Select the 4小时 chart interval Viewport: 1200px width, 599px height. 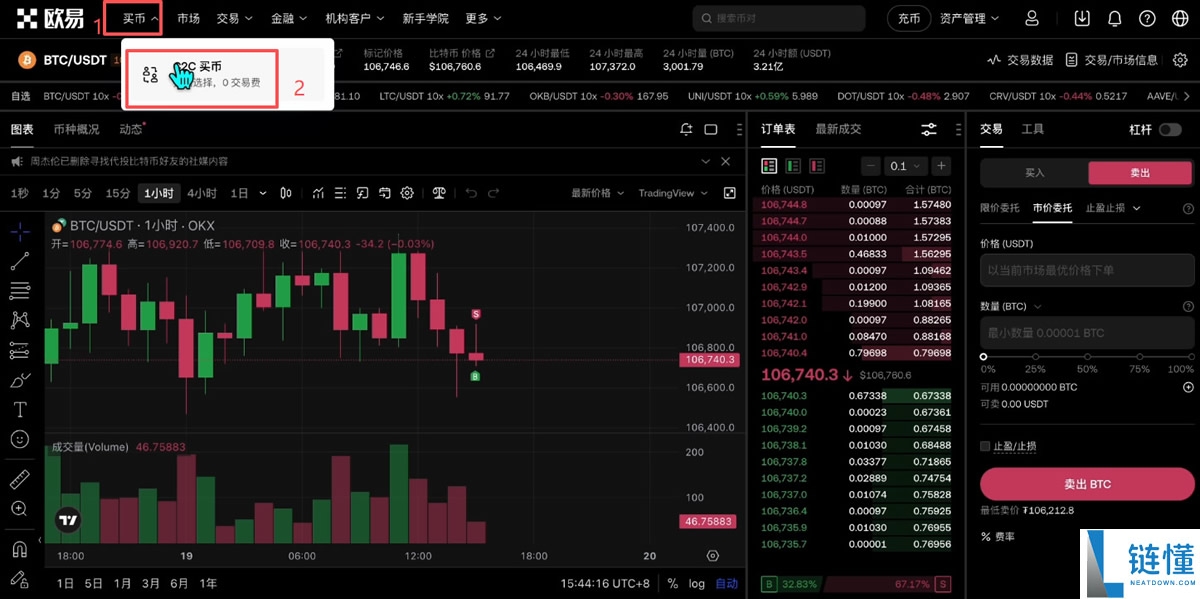[x=202, y=193]
